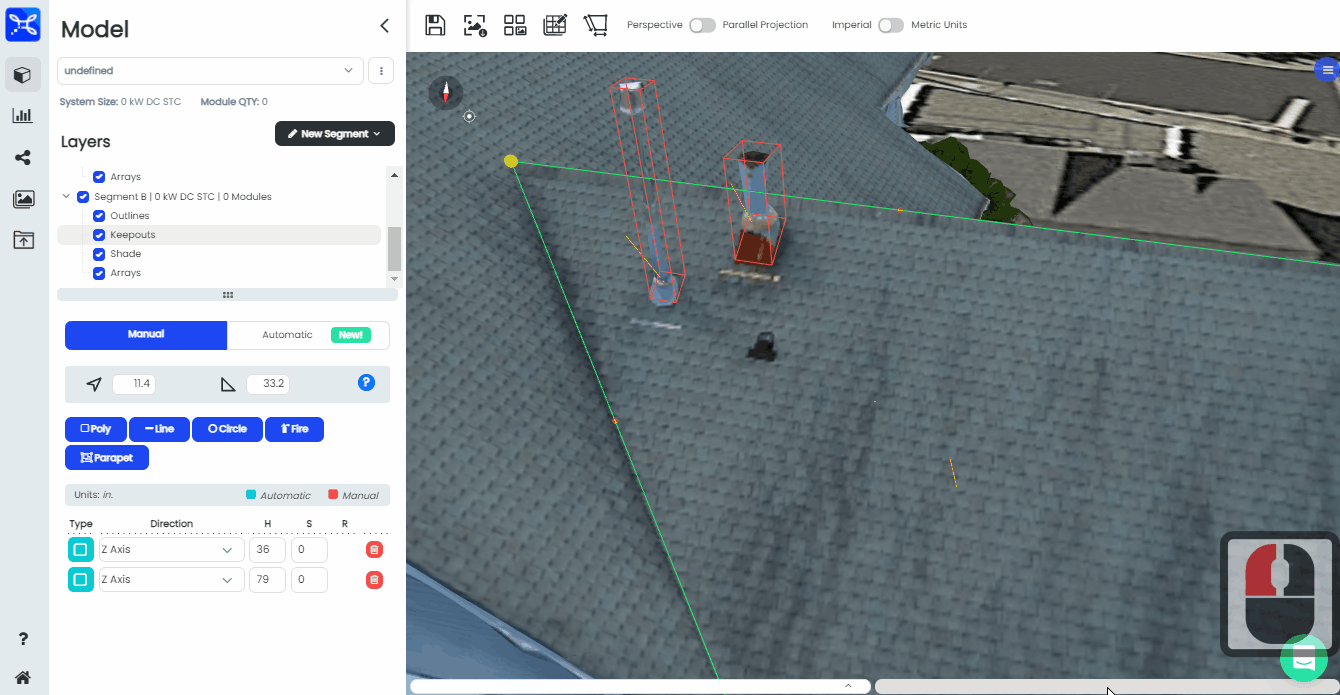Open the image gallery sidebar section
This screenshot has height=695, width=1340.
(23, 199)
